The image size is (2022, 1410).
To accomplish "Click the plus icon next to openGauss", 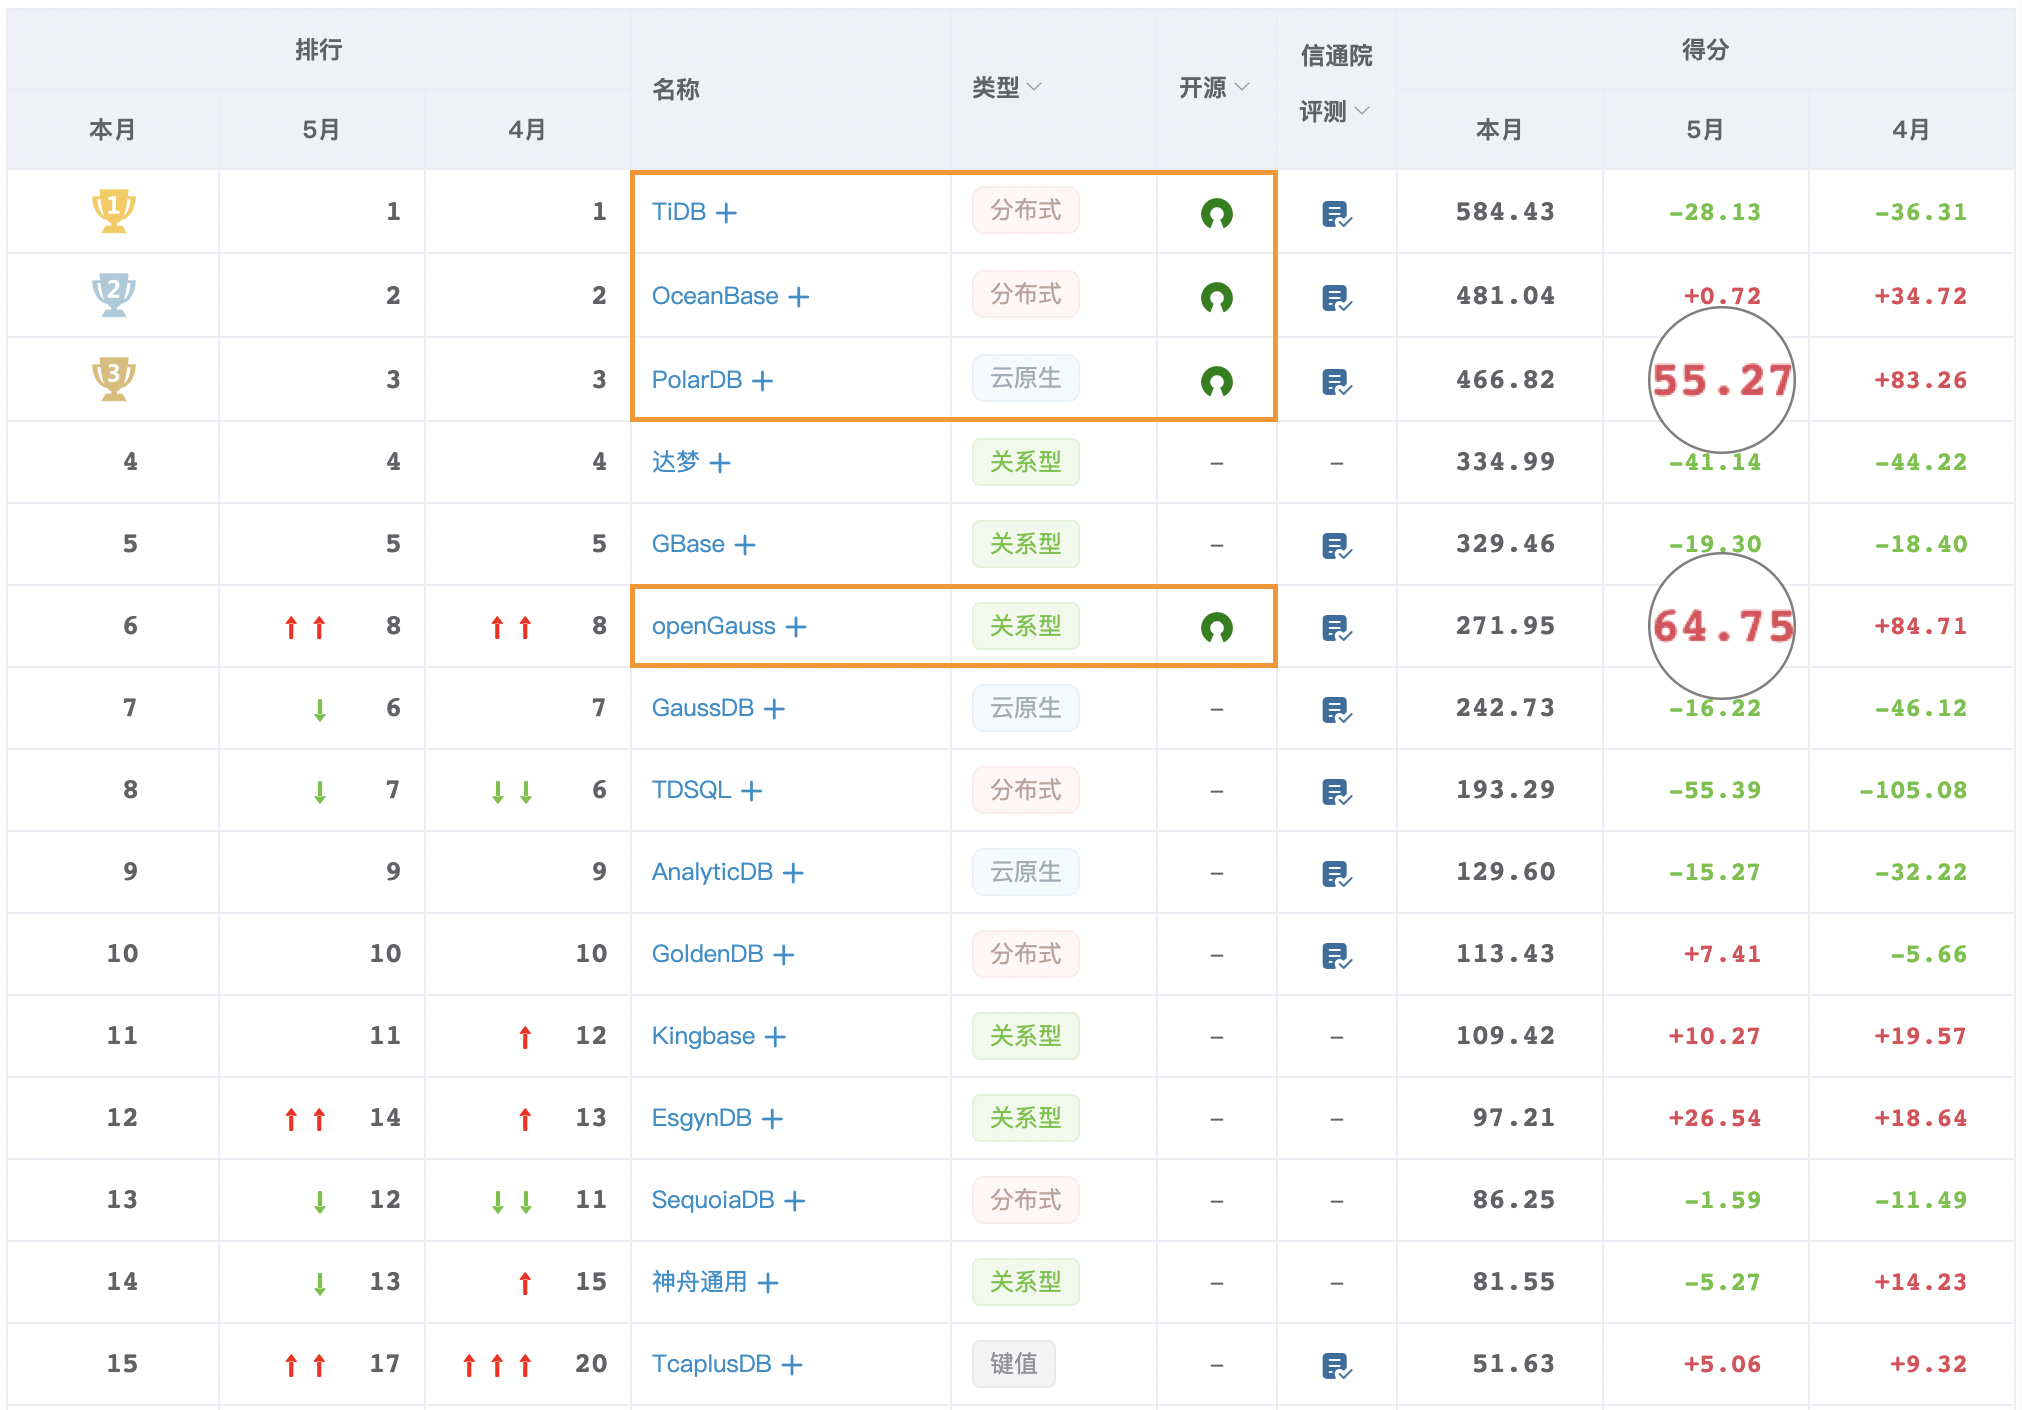I will pos(796,627).
